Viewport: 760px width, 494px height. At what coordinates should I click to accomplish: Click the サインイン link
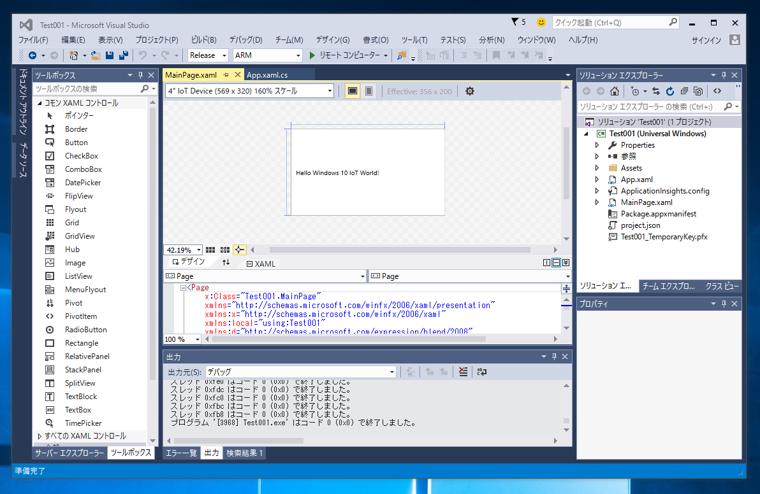tap(707, 40)
